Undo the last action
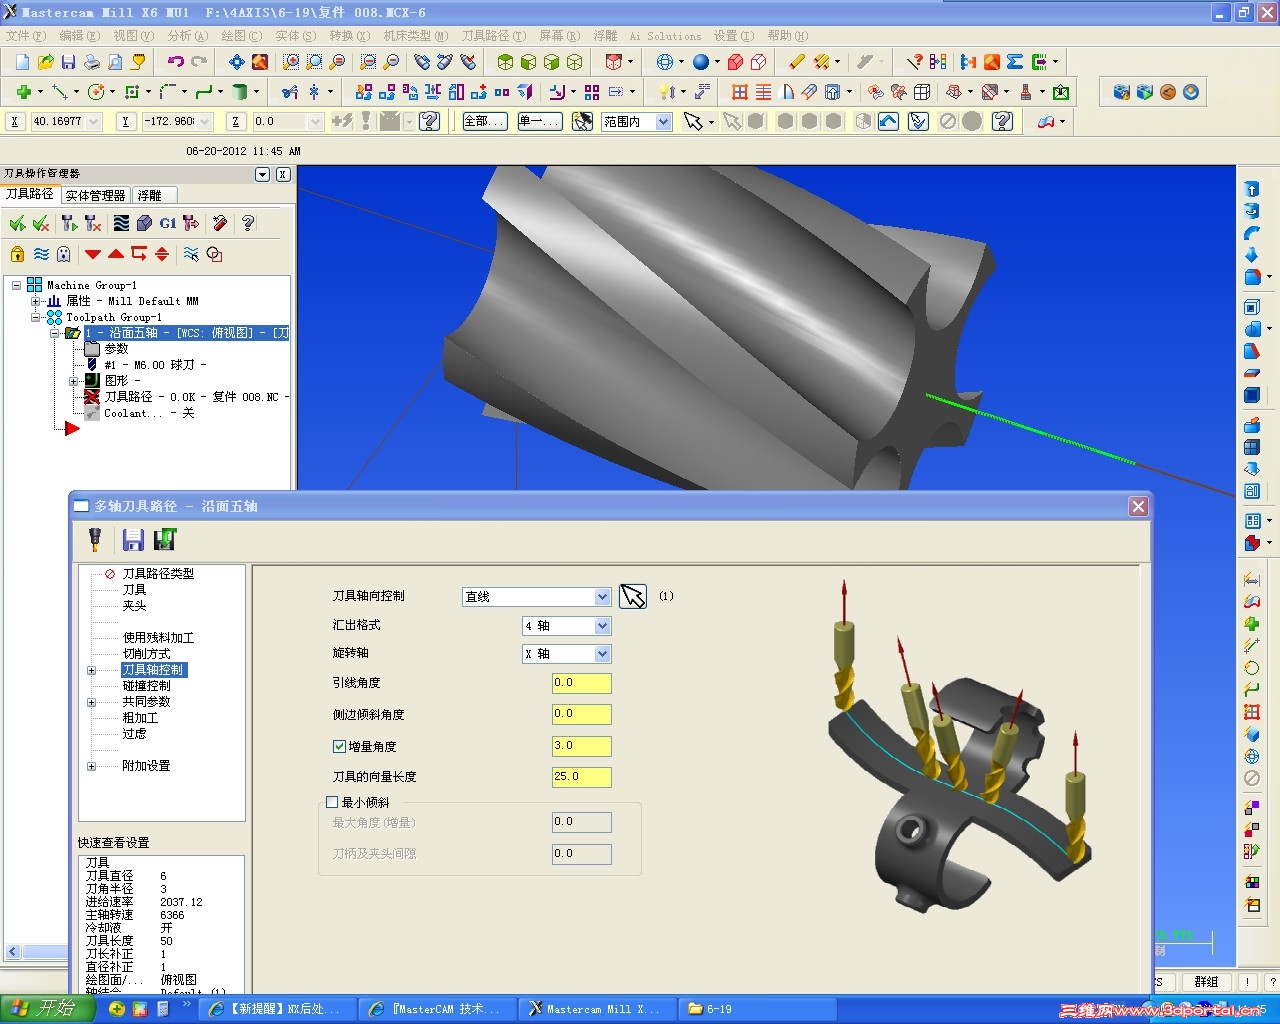This screenshot has width=1280, height=1024. (x=176, y=62)
